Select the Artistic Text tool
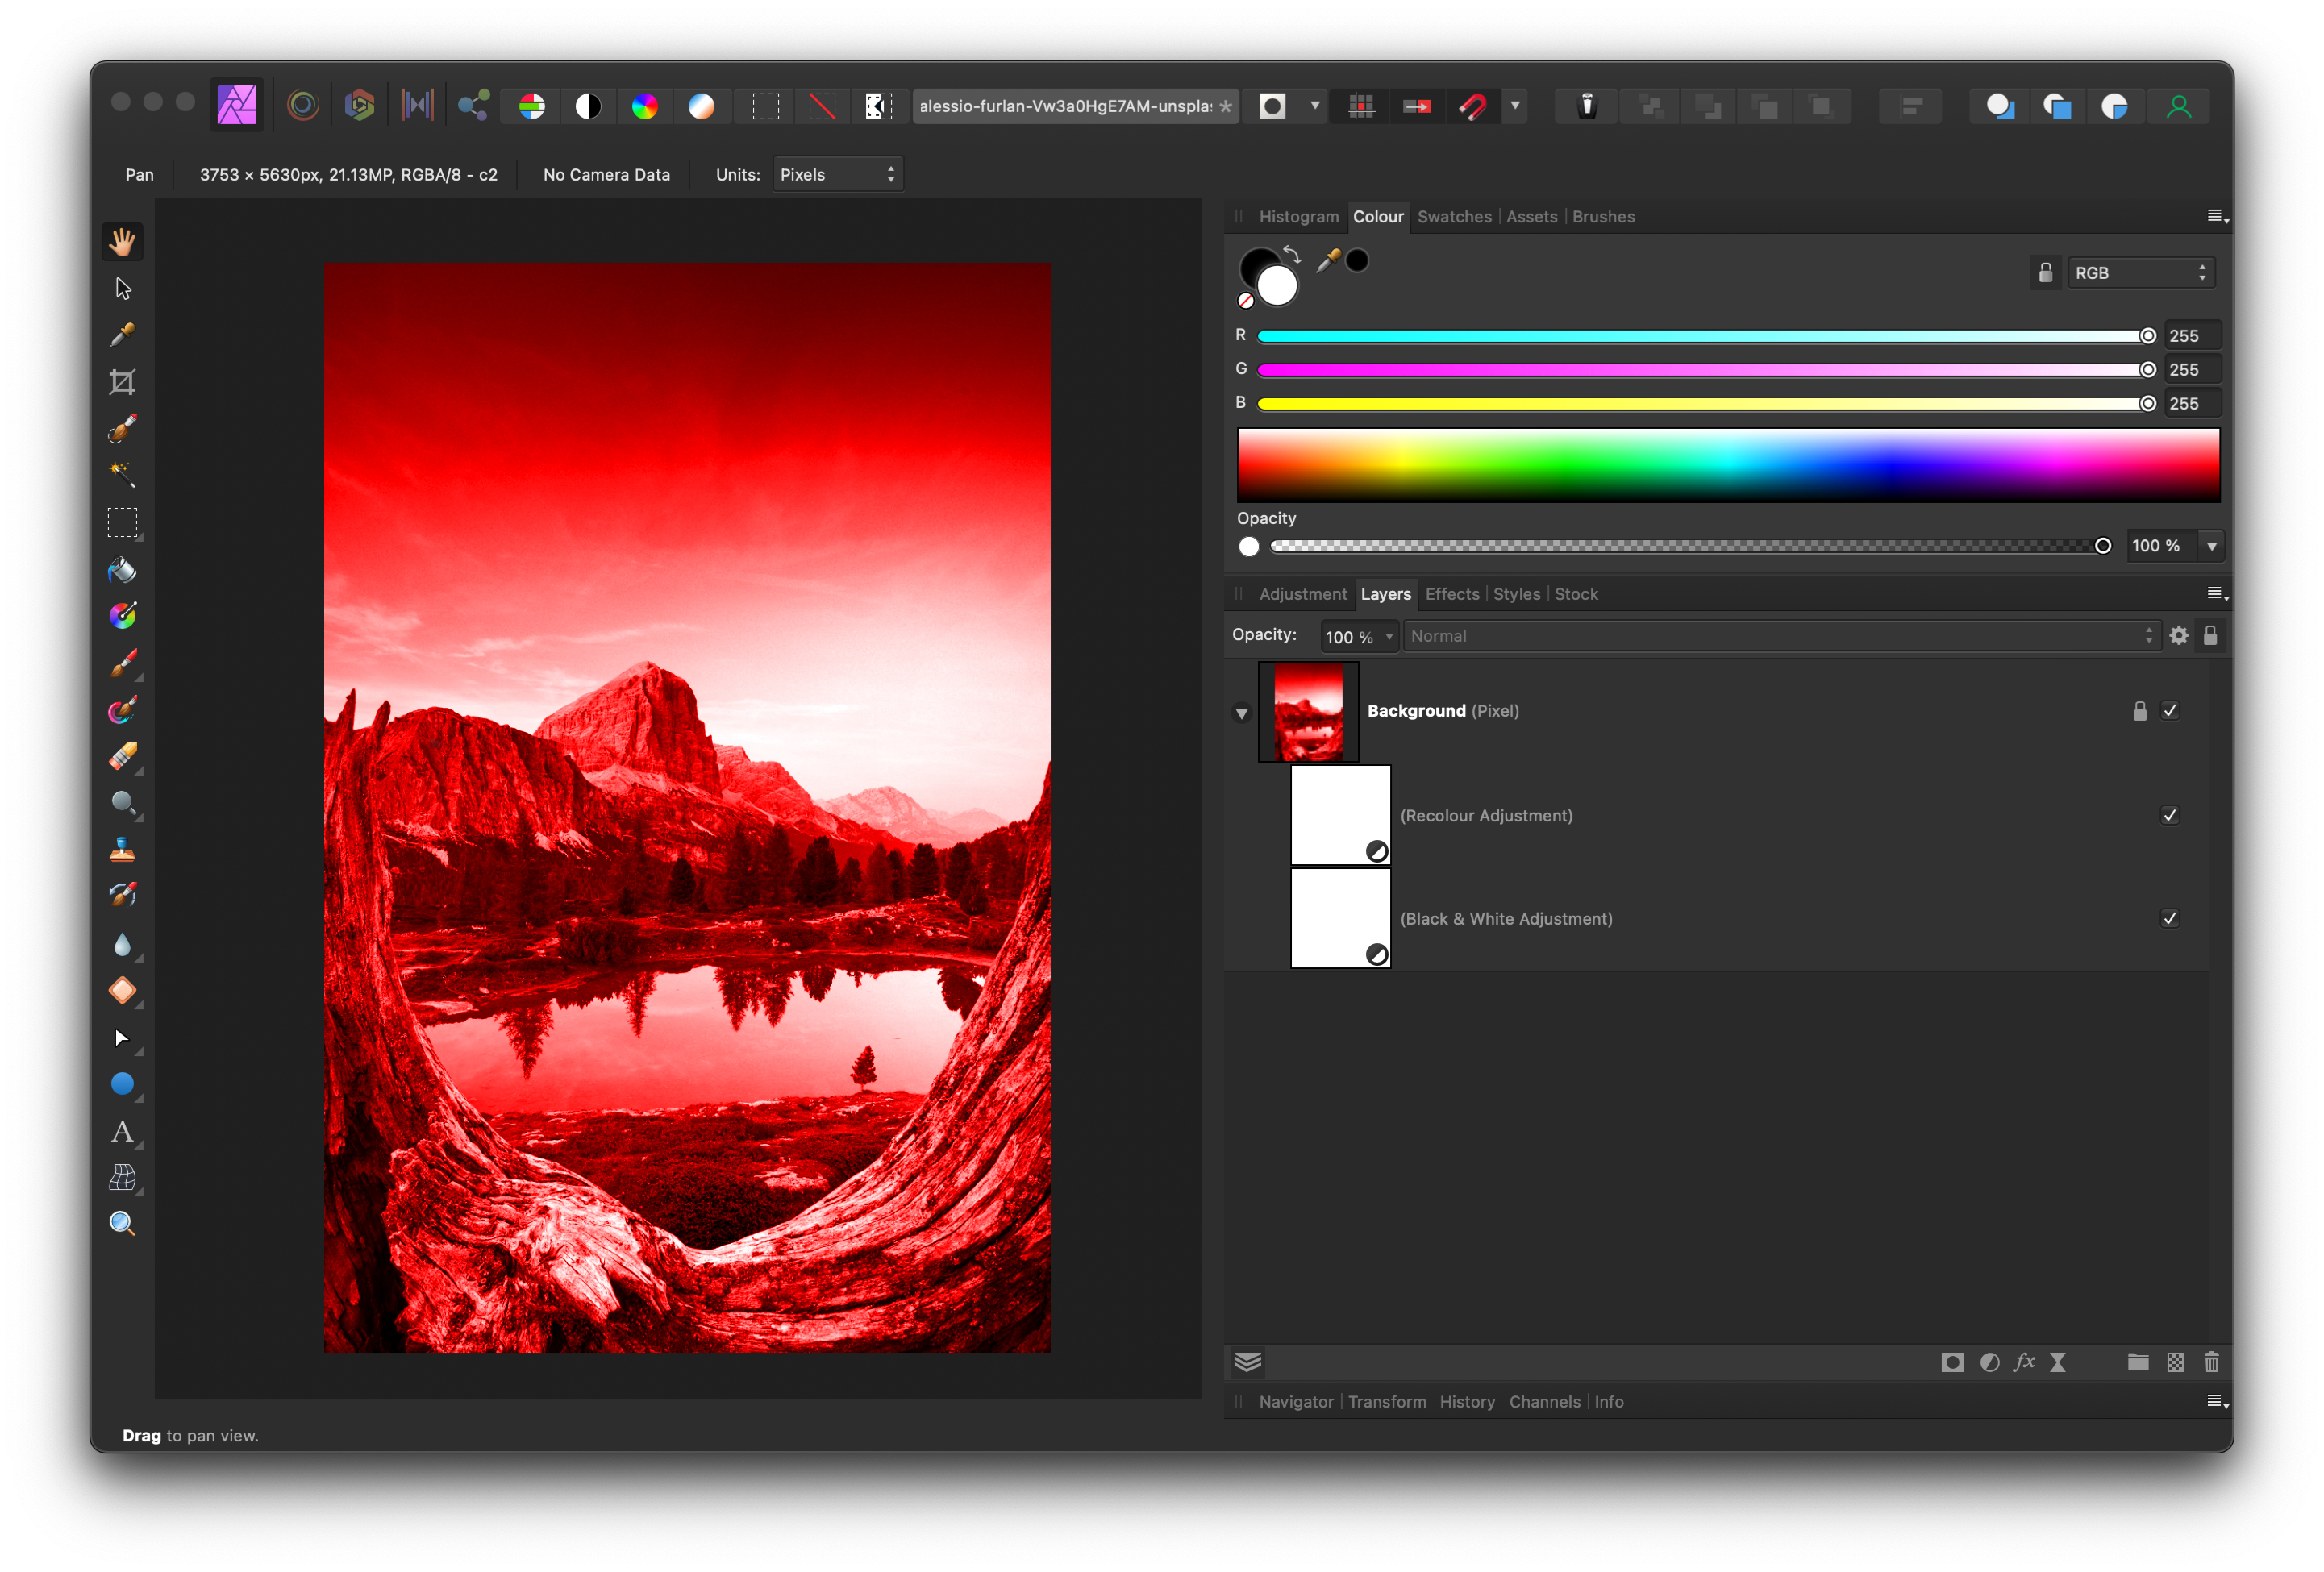Screen dimensions: 2324x1572 pos(122,1131)
